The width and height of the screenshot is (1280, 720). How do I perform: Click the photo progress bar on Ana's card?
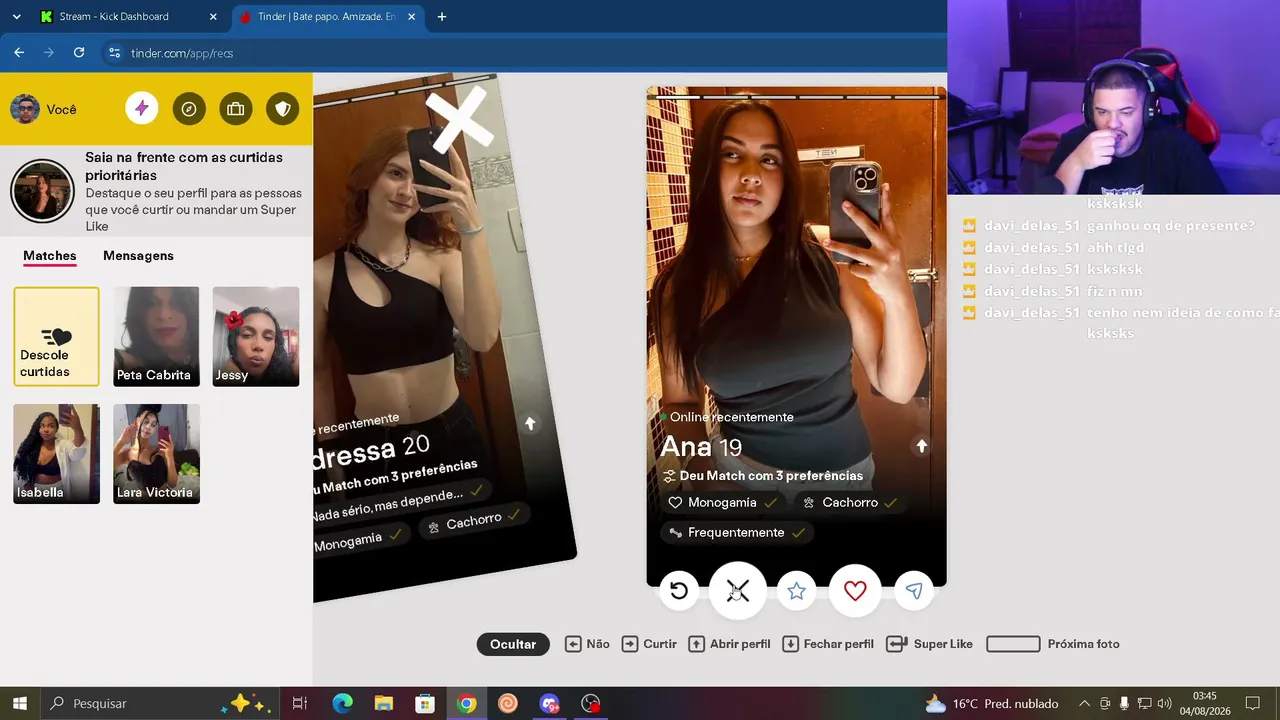click(x=796, y=97)
